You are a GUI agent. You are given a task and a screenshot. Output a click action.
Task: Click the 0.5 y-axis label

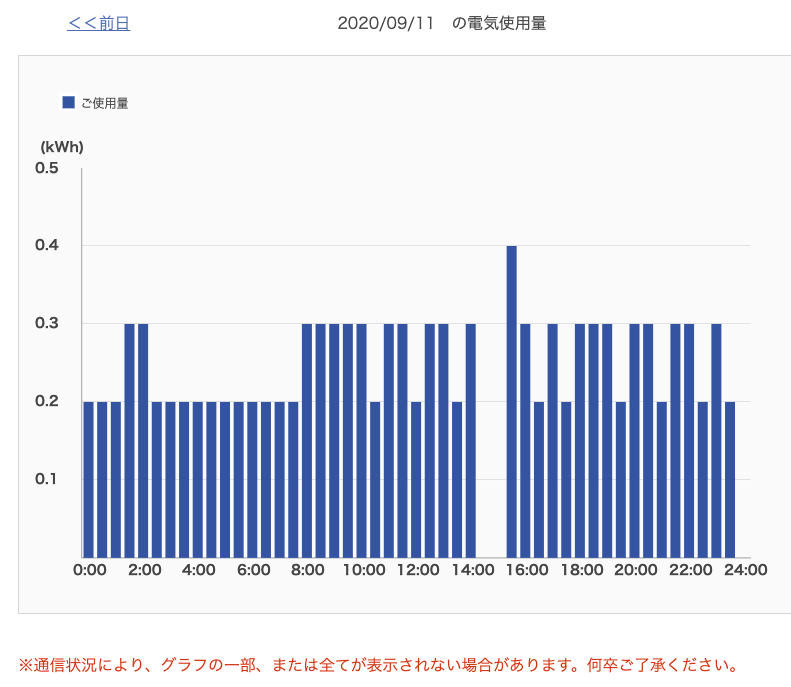point(47,168)
